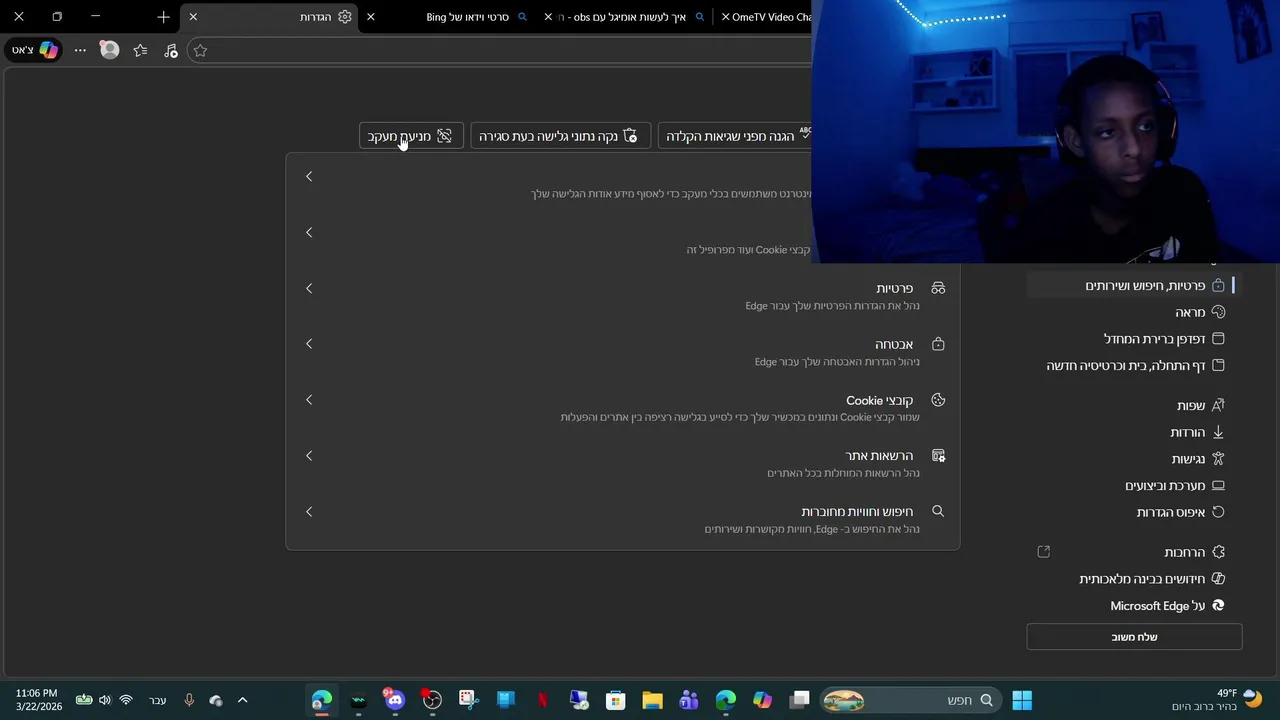Viewport: 1280px width, 720px height.
Task: Click the חיפוש וחוויות מחוברות heading text
Action: click(x=857, y=511)
